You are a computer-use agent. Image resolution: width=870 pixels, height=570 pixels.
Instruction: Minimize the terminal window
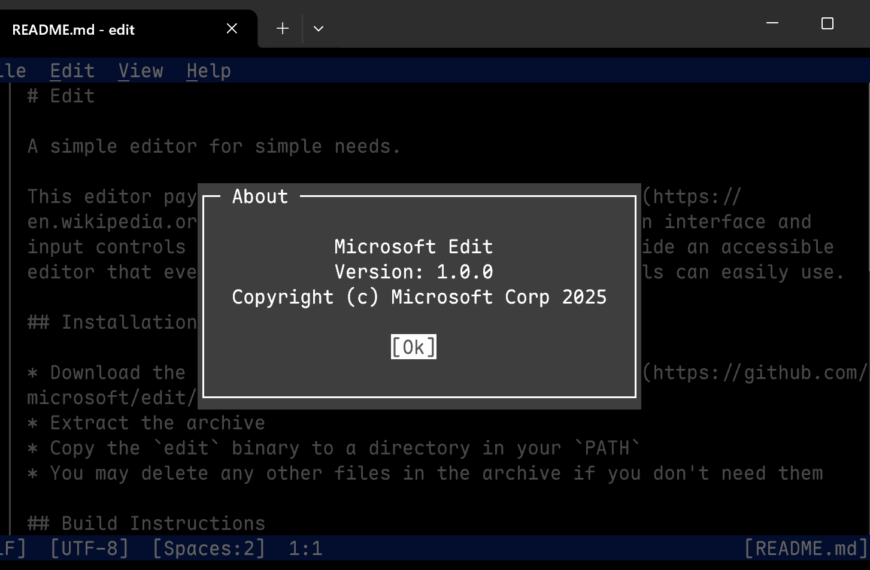click(772, 23)
